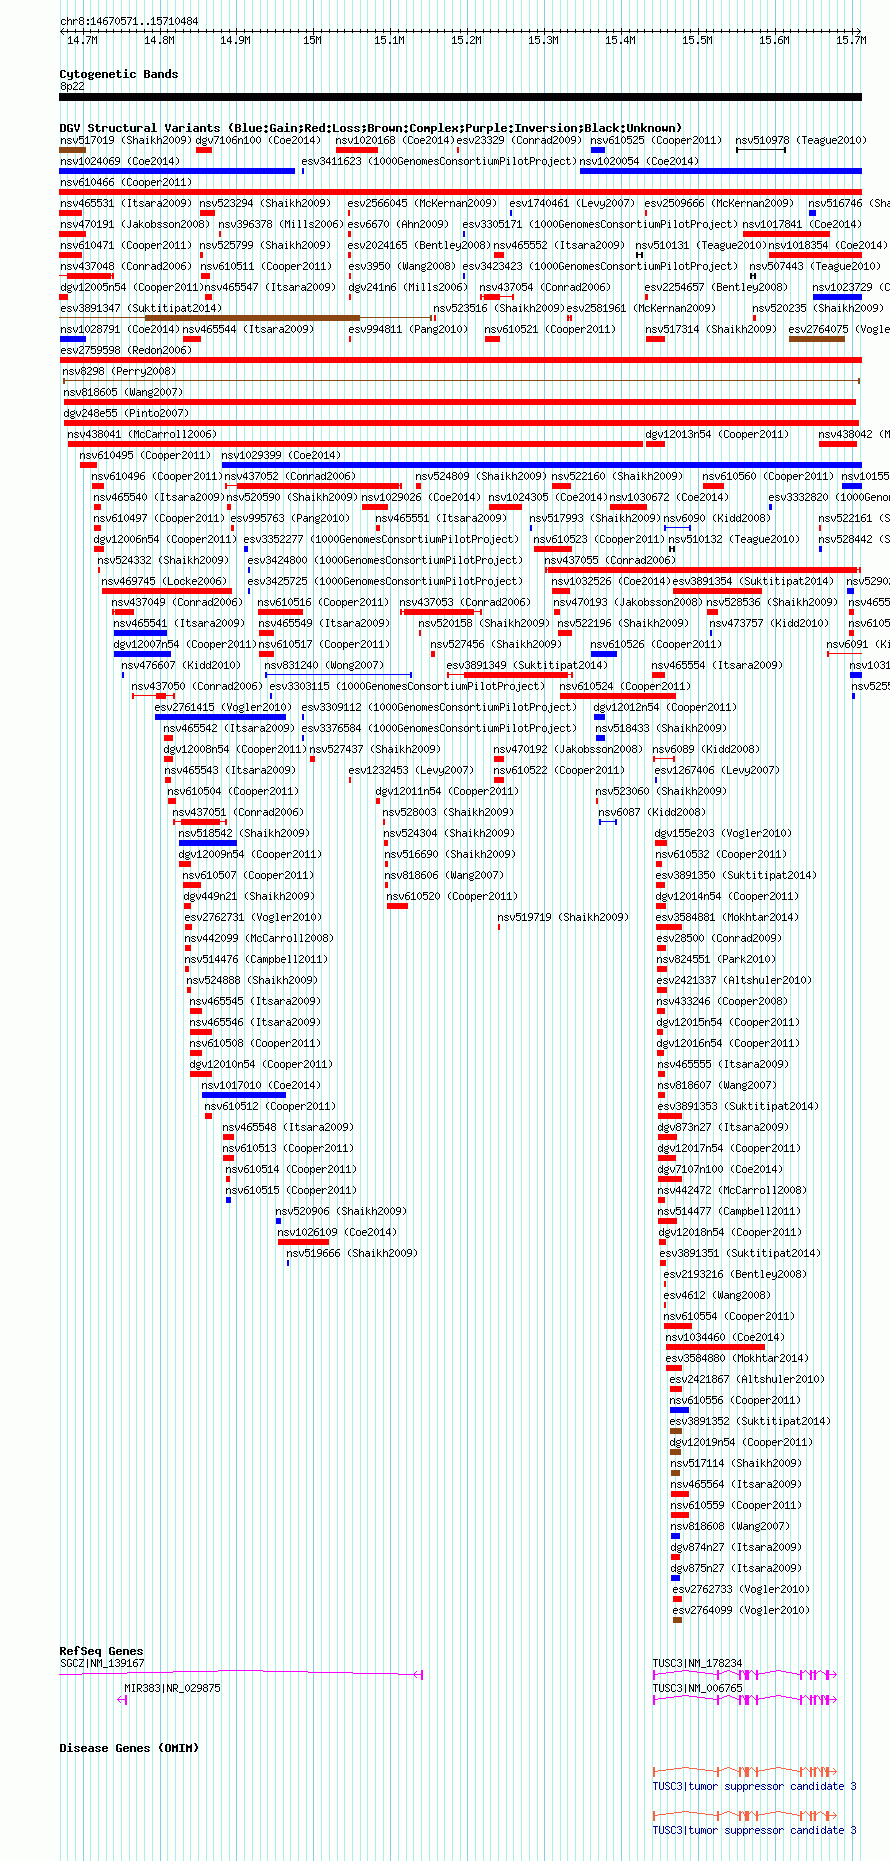Click nsv438041 (McCarroll2006) label
This screenshot has height=1861, width=890.
pos(141,434)
